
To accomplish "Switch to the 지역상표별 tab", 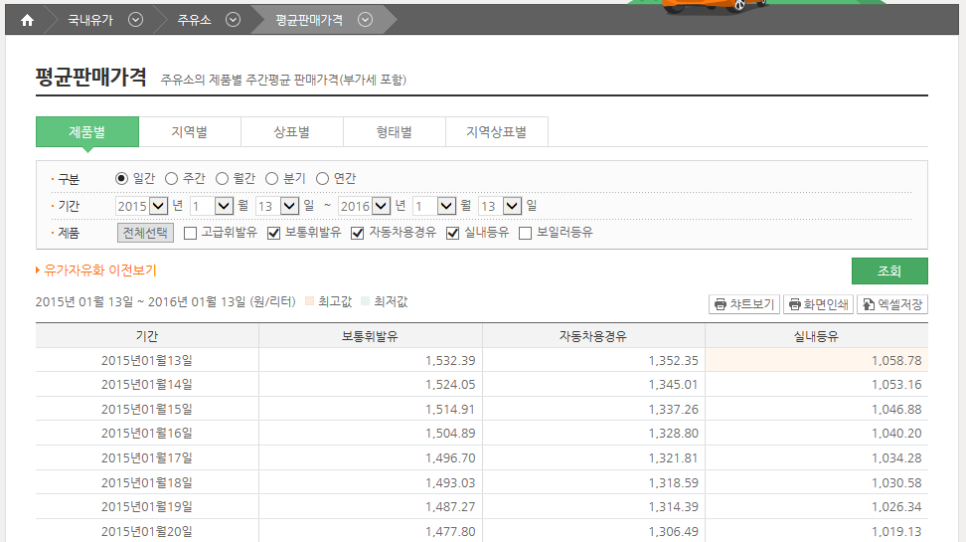I will pos(497,132).
